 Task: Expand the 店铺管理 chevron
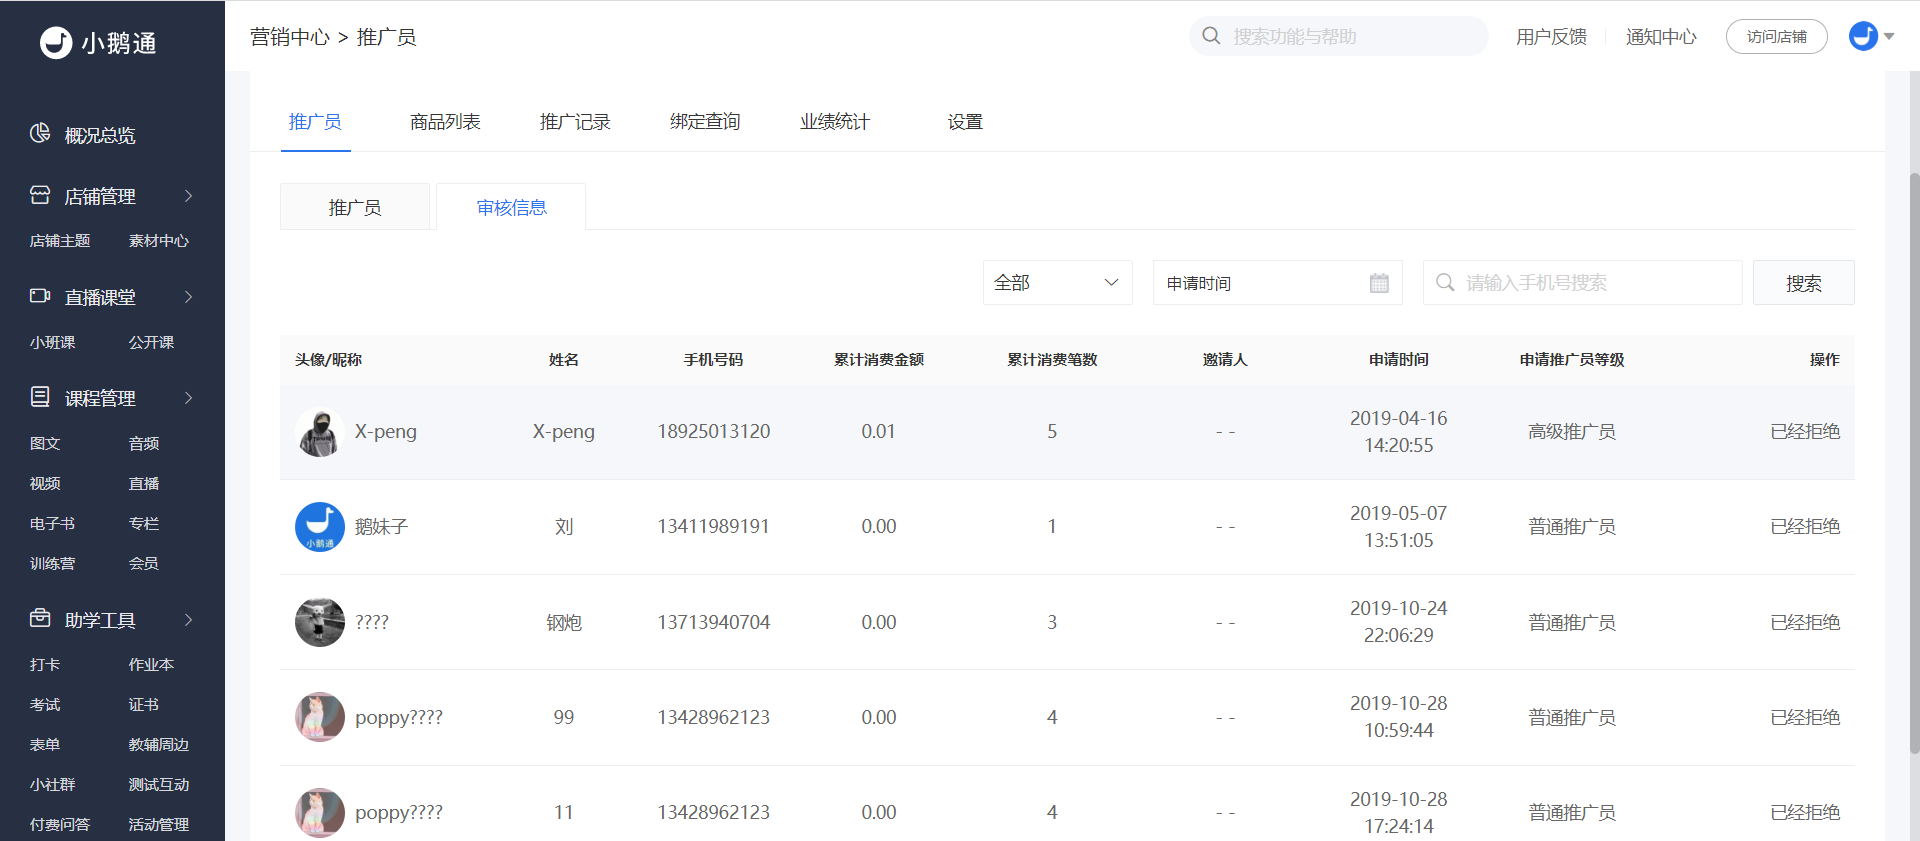188,196
